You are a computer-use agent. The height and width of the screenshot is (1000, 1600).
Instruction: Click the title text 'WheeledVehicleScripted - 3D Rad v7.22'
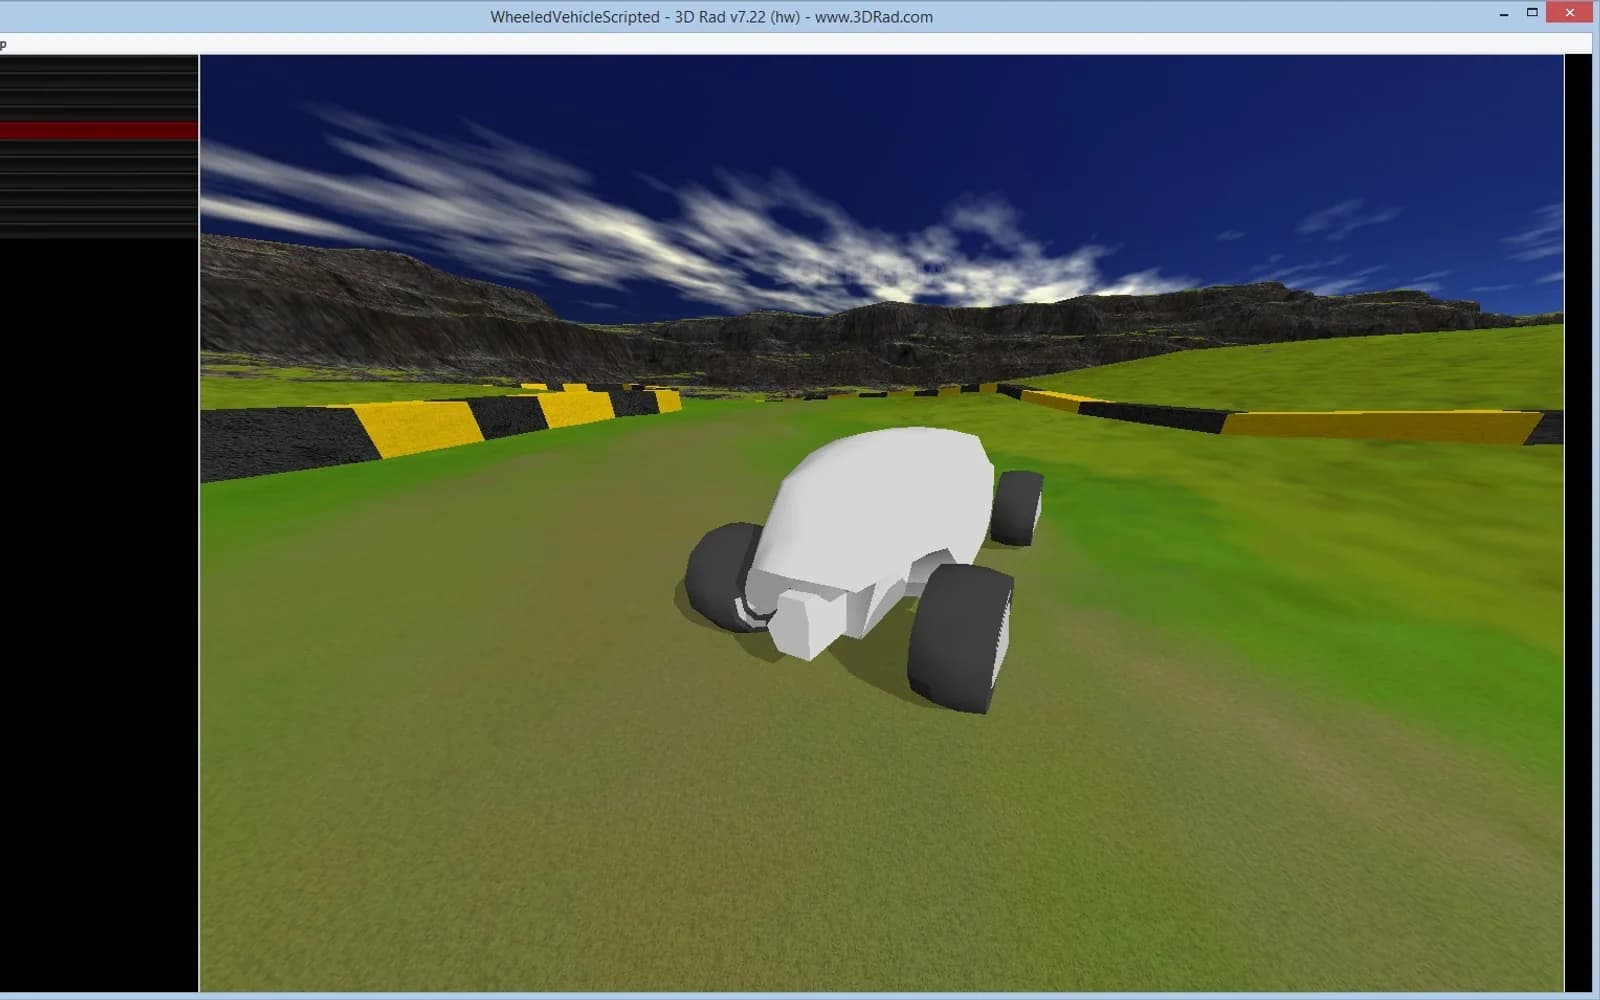click(x=628, y=17)
